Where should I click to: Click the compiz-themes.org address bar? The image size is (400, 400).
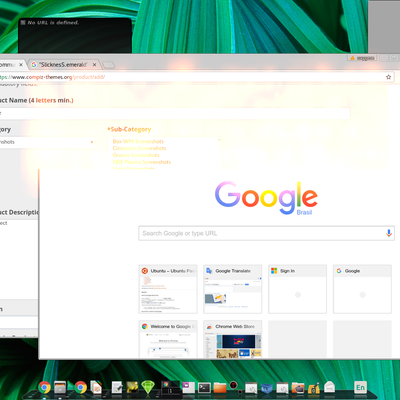point(197,77)
